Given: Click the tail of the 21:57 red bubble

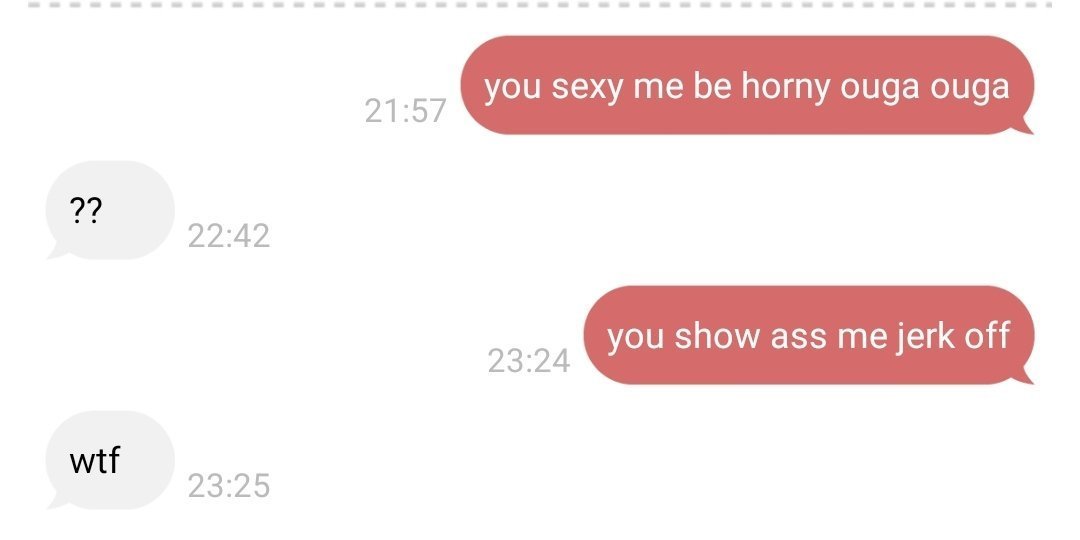Looking at the screenshot, I should [1023, 126].
